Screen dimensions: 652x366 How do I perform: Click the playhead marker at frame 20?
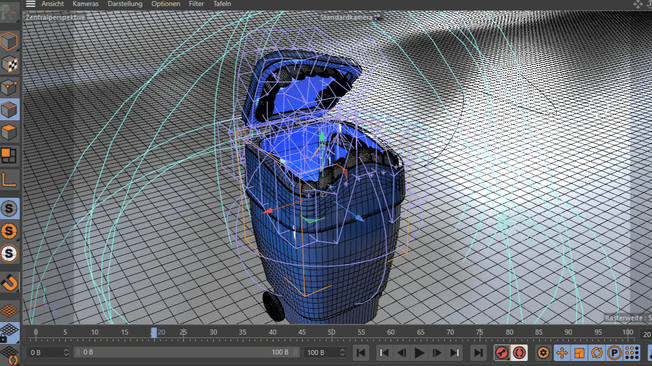(154, 332)
